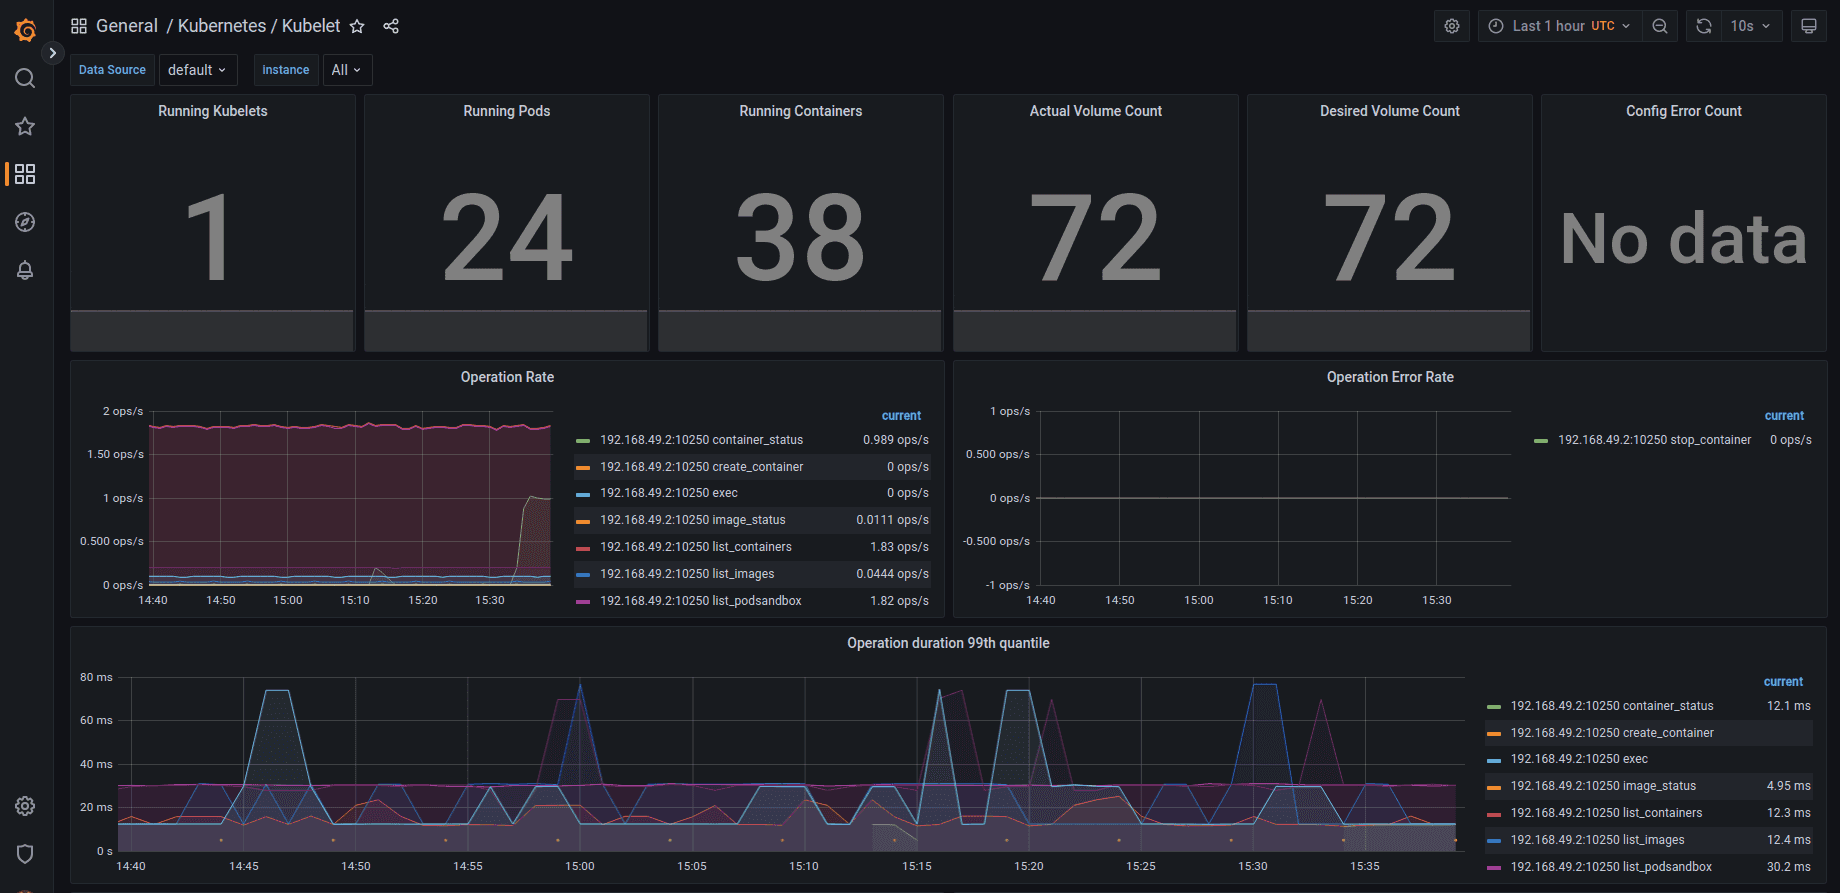Image resolution: width=1840 pixels, height=893 pixels.
Task: Open the Configuration gear in sidebar
Action: pos(25,806)
